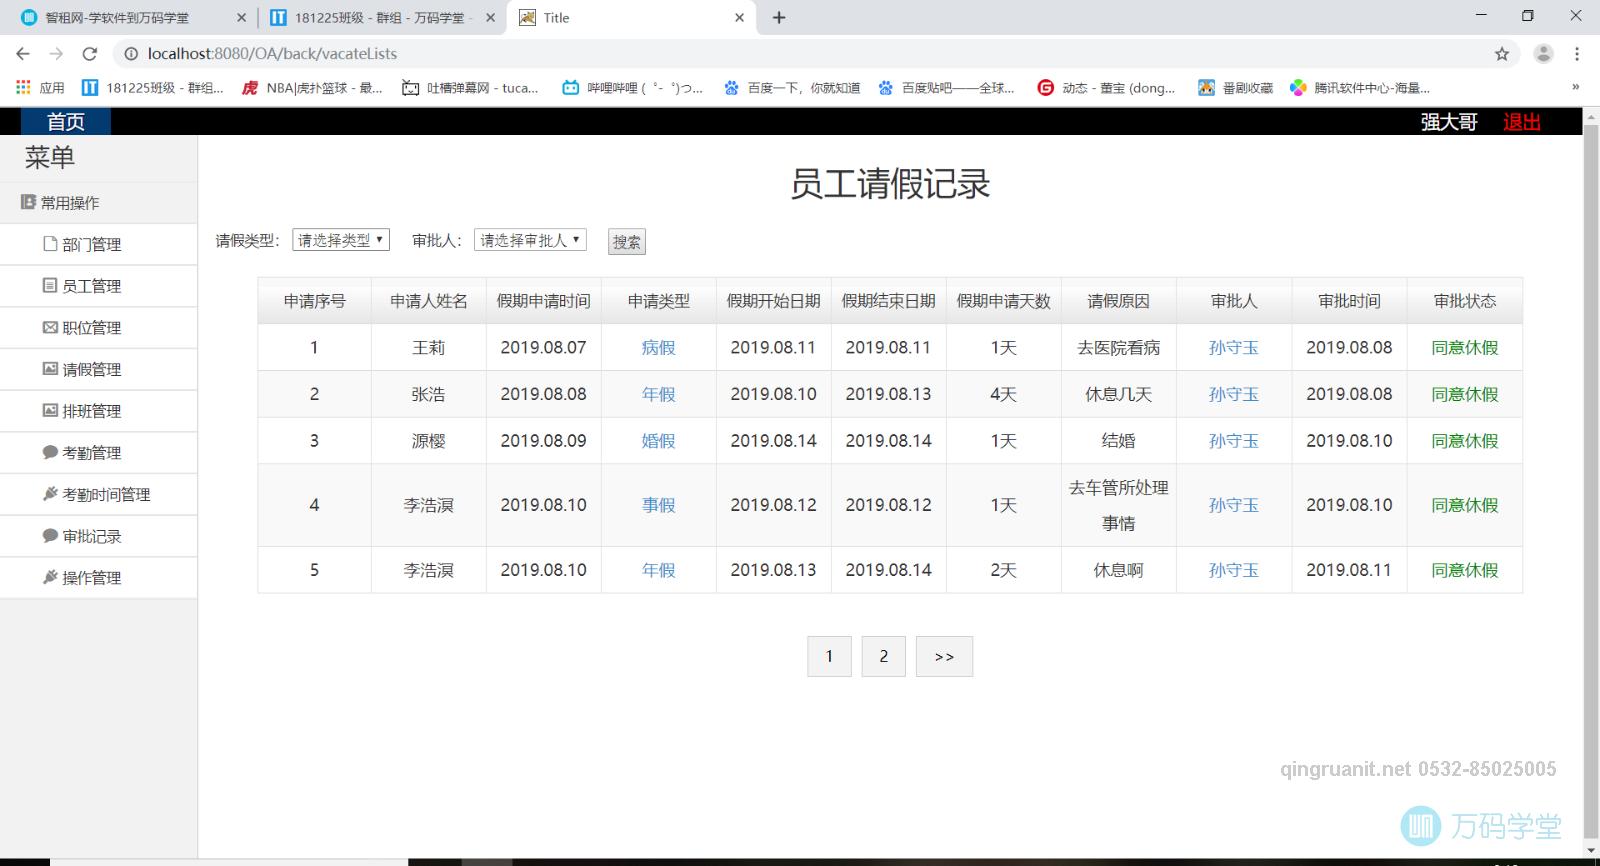Click the 考勤管理 comment bubble icon
Viewport: 1600px width, 866px height.
pyautogui.click(x=50, y=452)
